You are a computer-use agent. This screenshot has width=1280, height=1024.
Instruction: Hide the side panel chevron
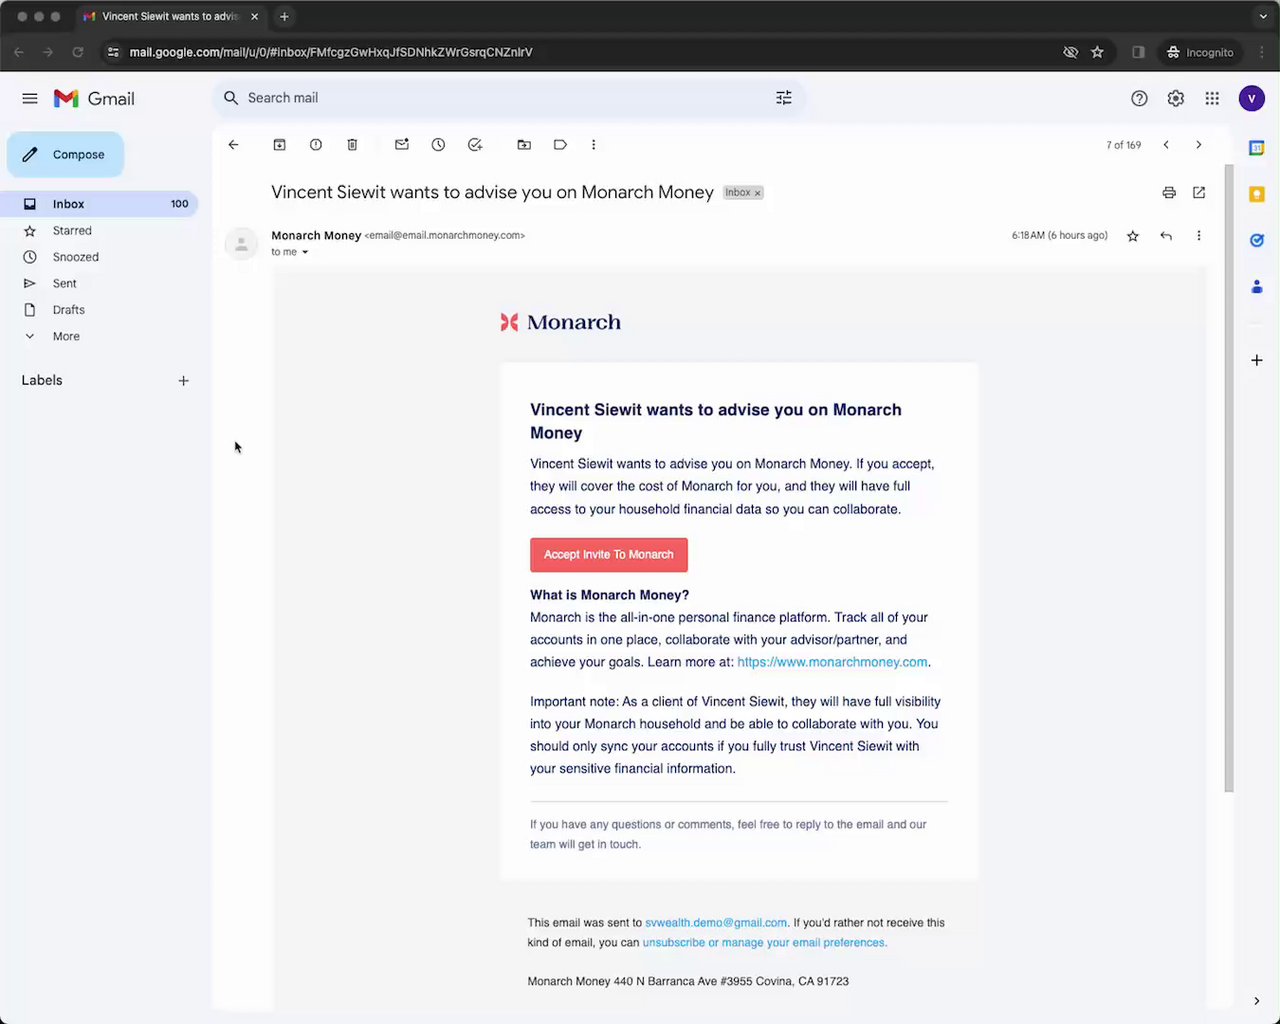[1257, 1001]
